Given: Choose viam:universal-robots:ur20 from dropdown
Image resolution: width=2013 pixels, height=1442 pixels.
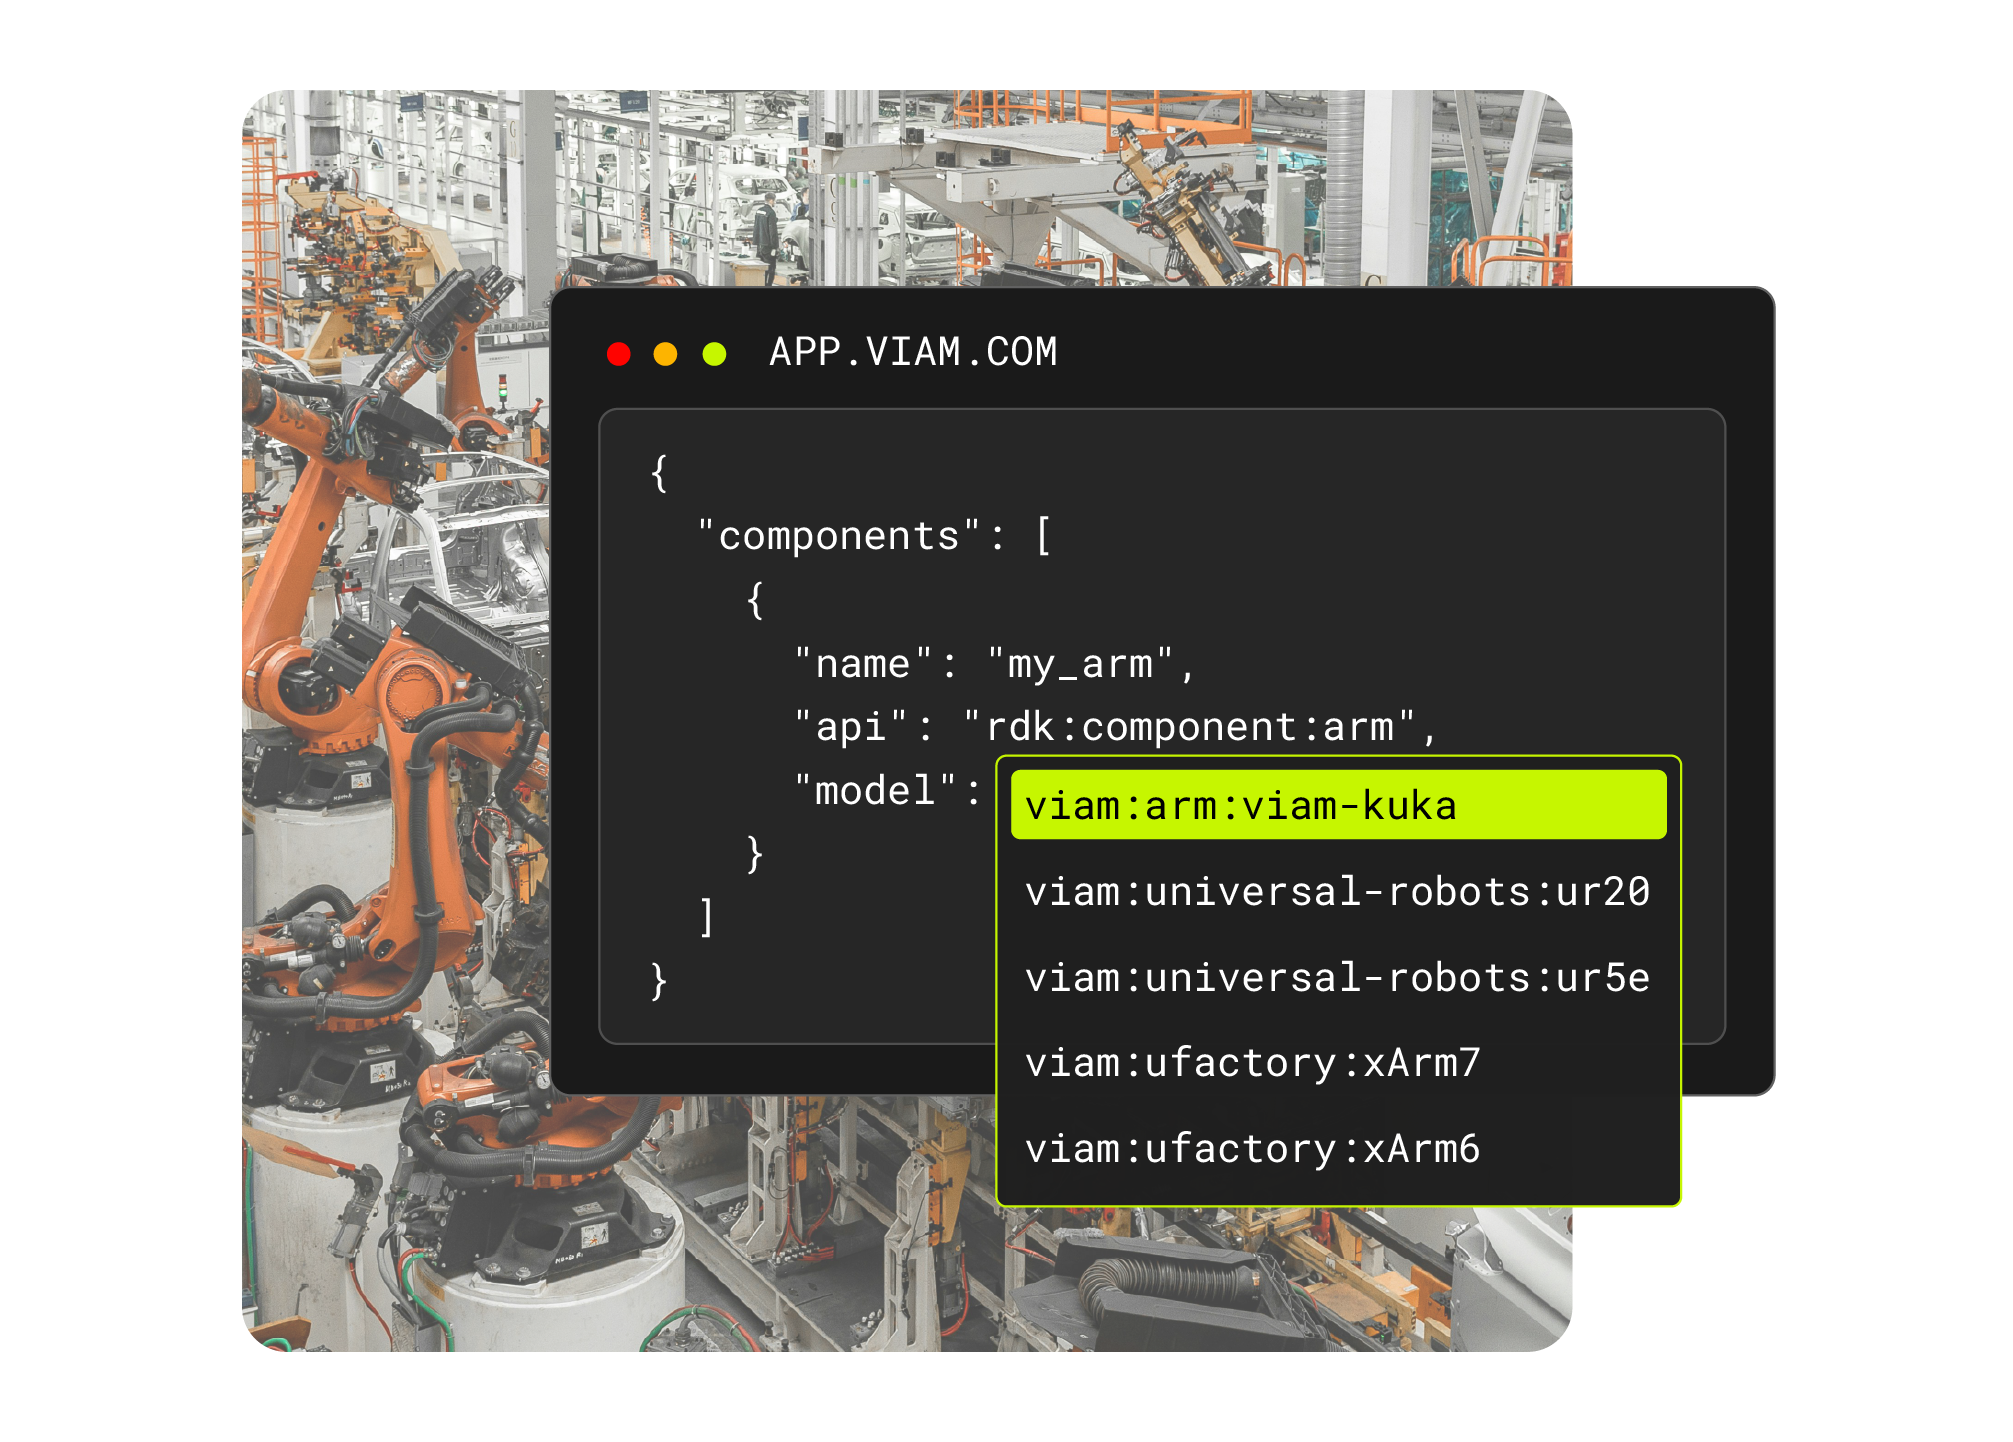Looking at the screenshot, I should [x=1338, y=891].
